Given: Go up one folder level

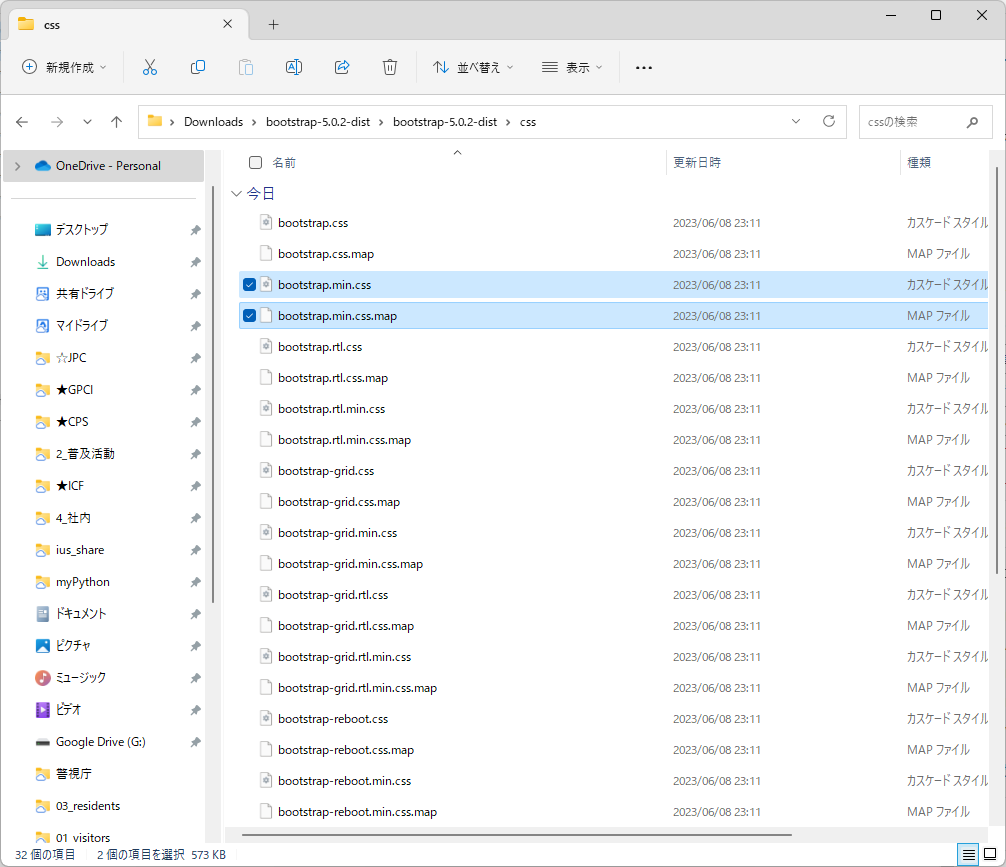Looking at the screenshot, I should pyautogui.click(x=116, y=122).
